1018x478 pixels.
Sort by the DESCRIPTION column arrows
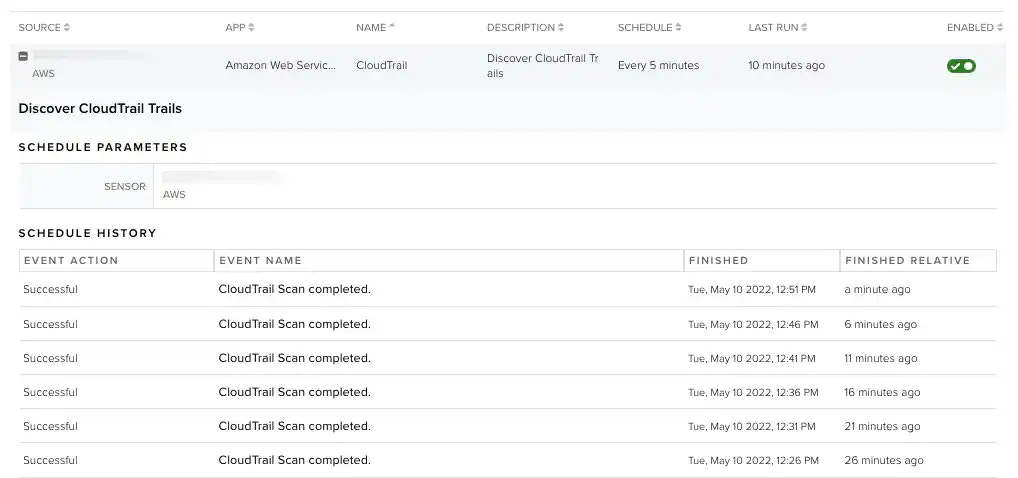(x=561, y=27)
